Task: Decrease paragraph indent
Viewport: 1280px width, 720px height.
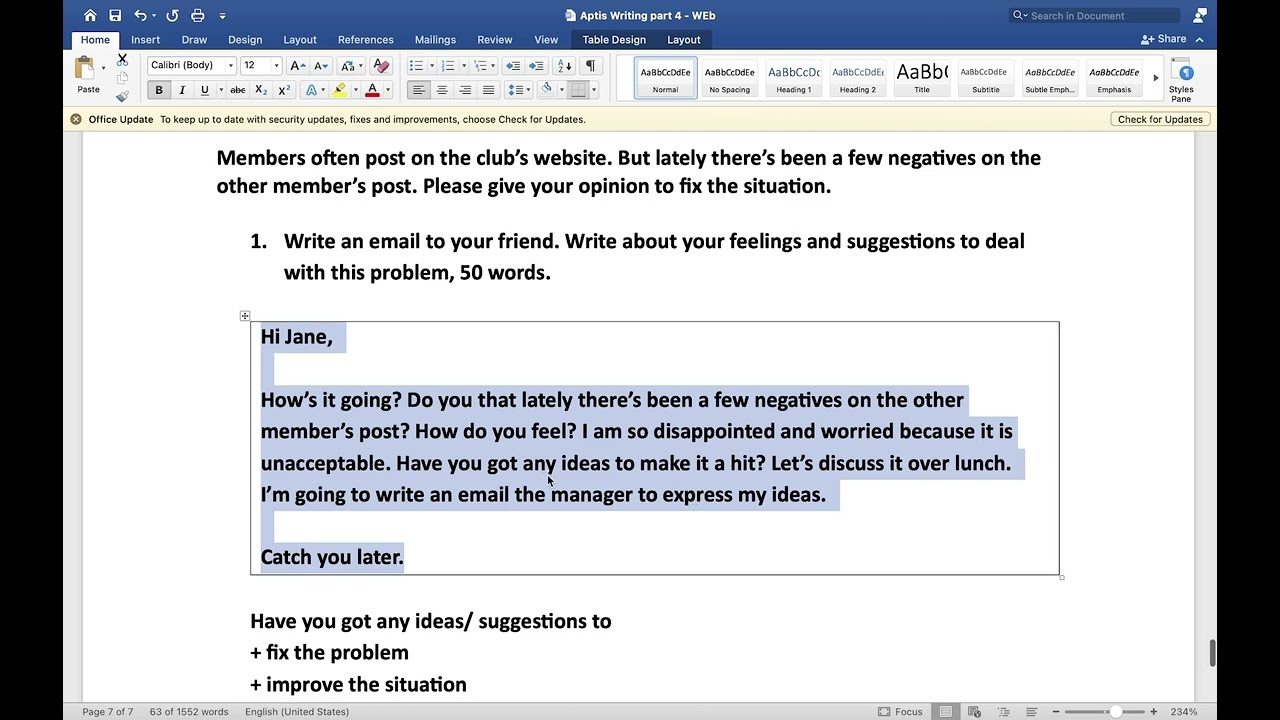Action: 513,65
